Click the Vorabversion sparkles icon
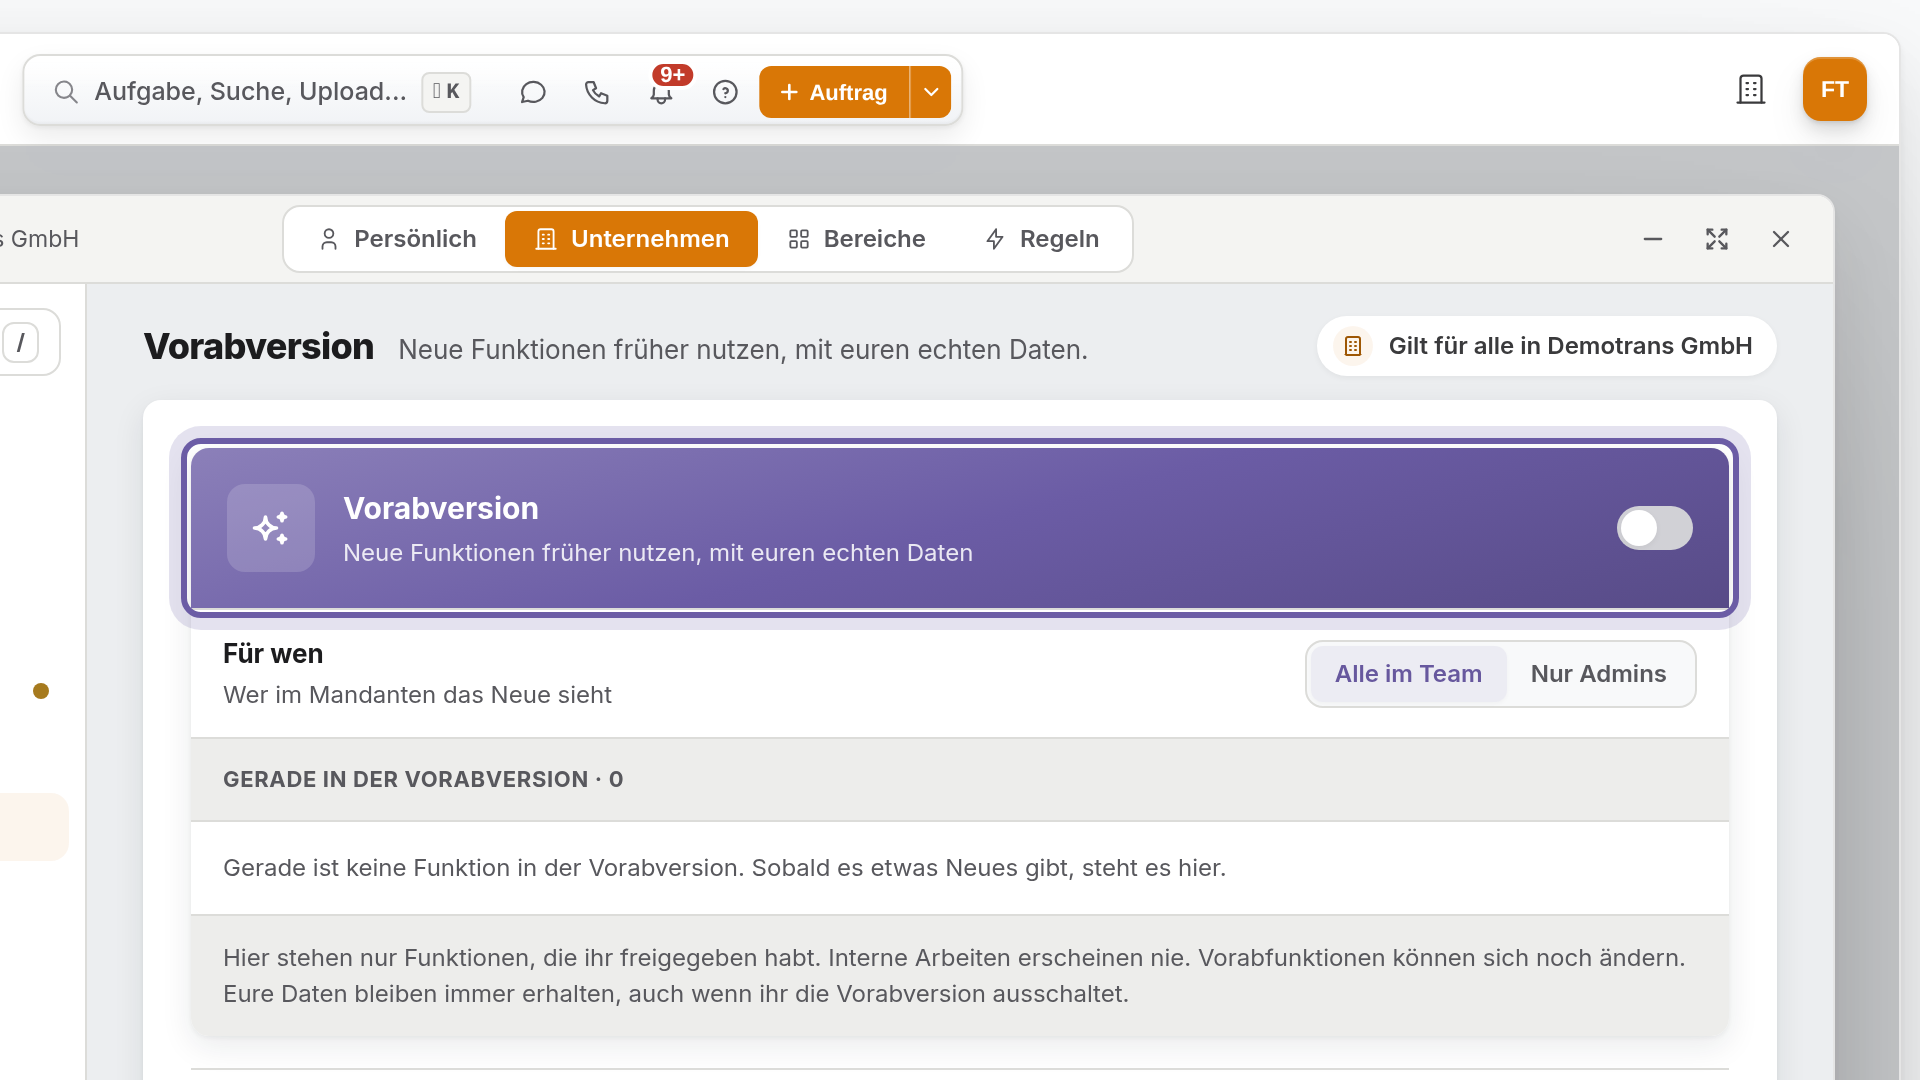1920x1080 pixels. [271, 528]
